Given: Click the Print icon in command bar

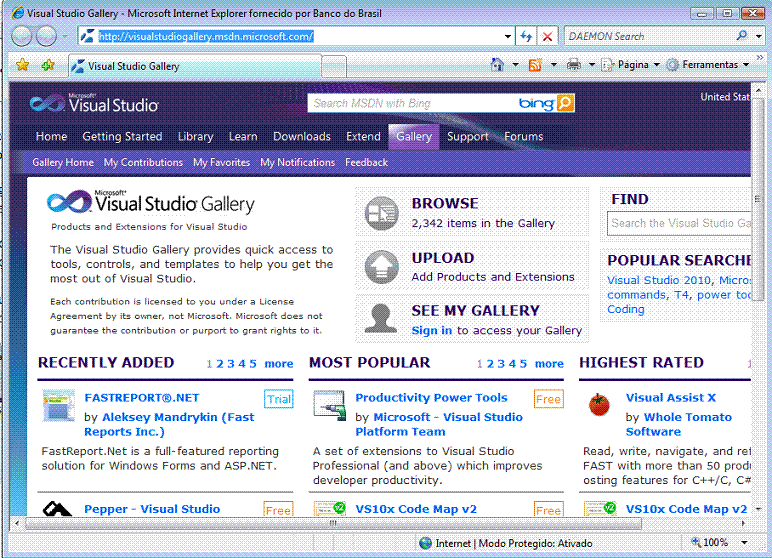Looking at the screenshot, I should point(574,64).
